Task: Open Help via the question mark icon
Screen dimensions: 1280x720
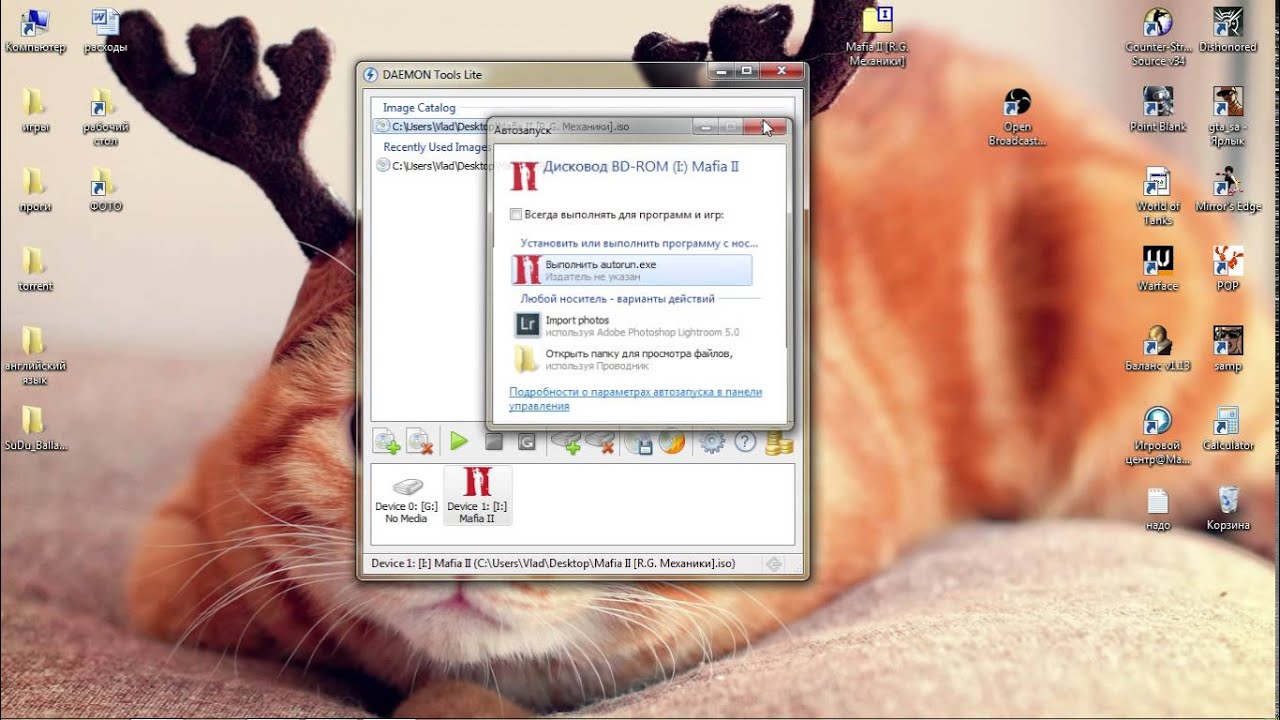Action: [x=745, y=442]
